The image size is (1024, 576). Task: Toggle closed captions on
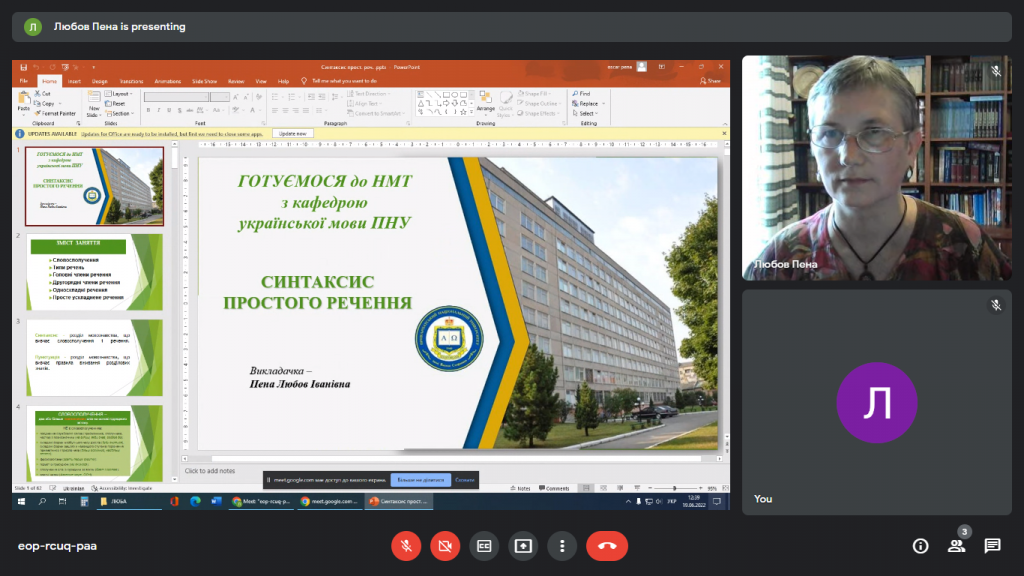tap(484, 546)
